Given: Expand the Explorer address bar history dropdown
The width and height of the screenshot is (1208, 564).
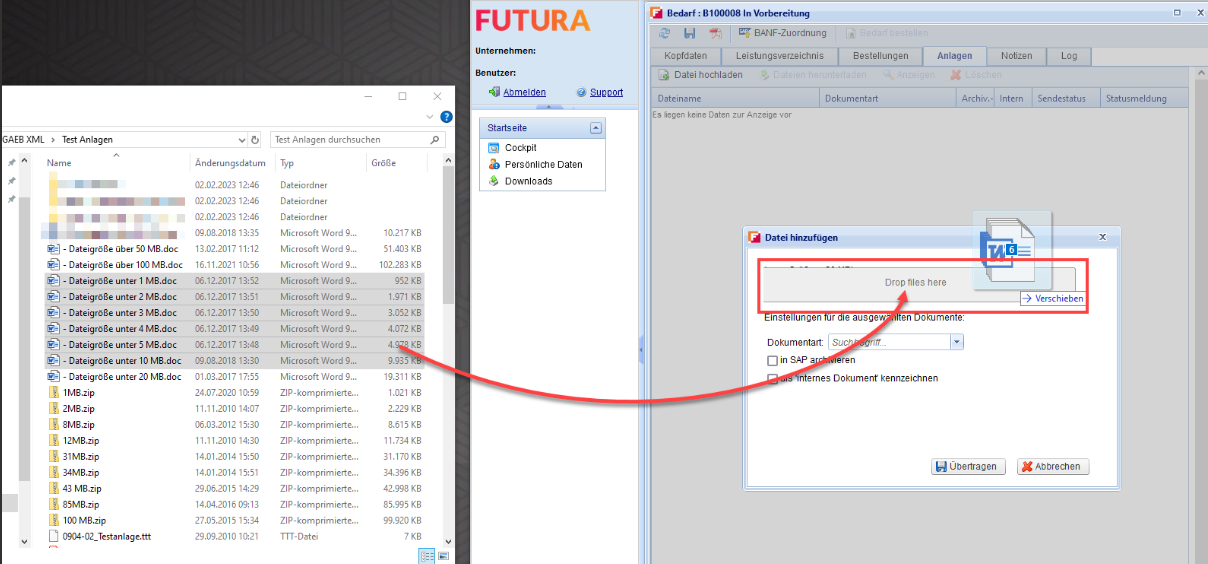Looking at the screenshot, I should click(x=242, y=140).
